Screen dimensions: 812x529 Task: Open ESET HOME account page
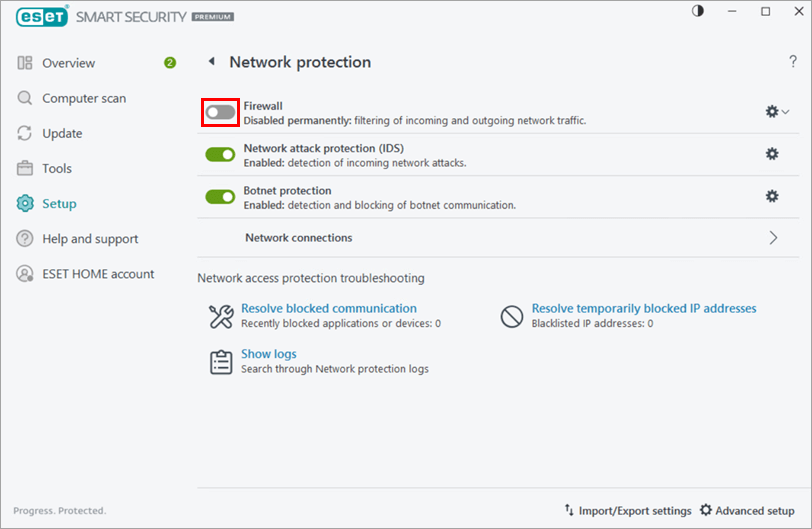[98, 274]
